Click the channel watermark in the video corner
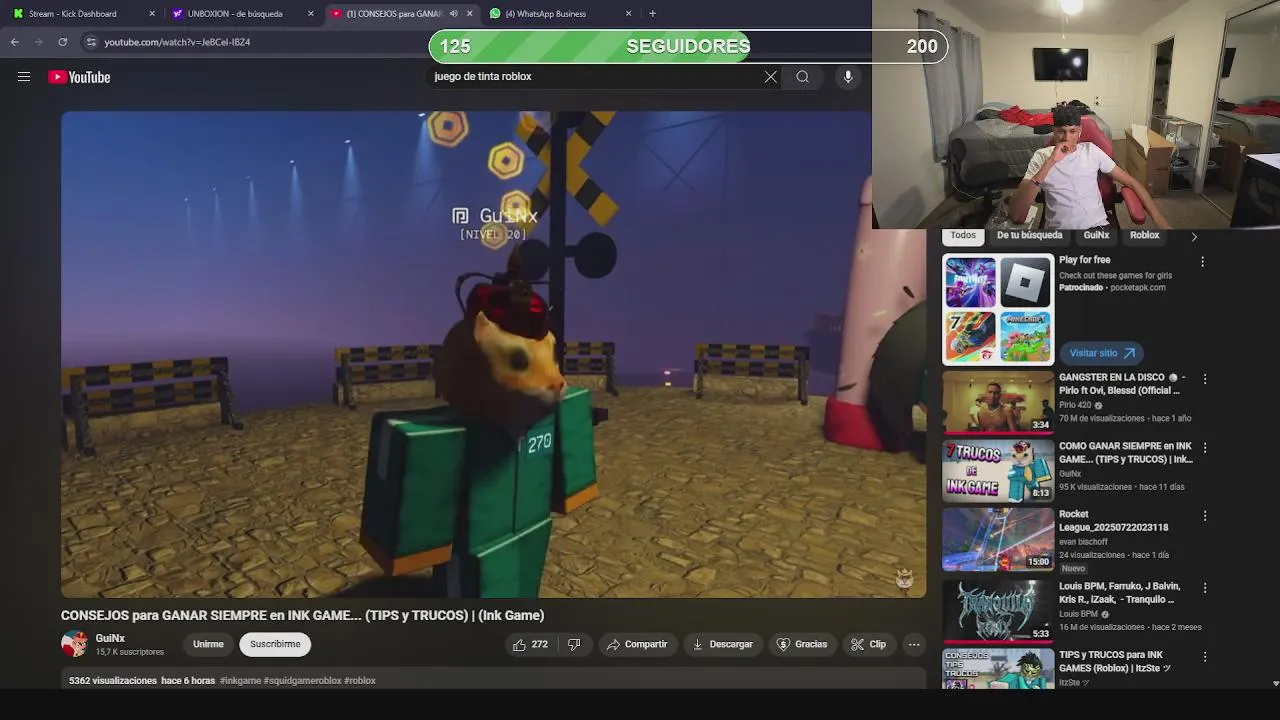The height and width of the screenshot is (720, 1280). click(904, 578)
